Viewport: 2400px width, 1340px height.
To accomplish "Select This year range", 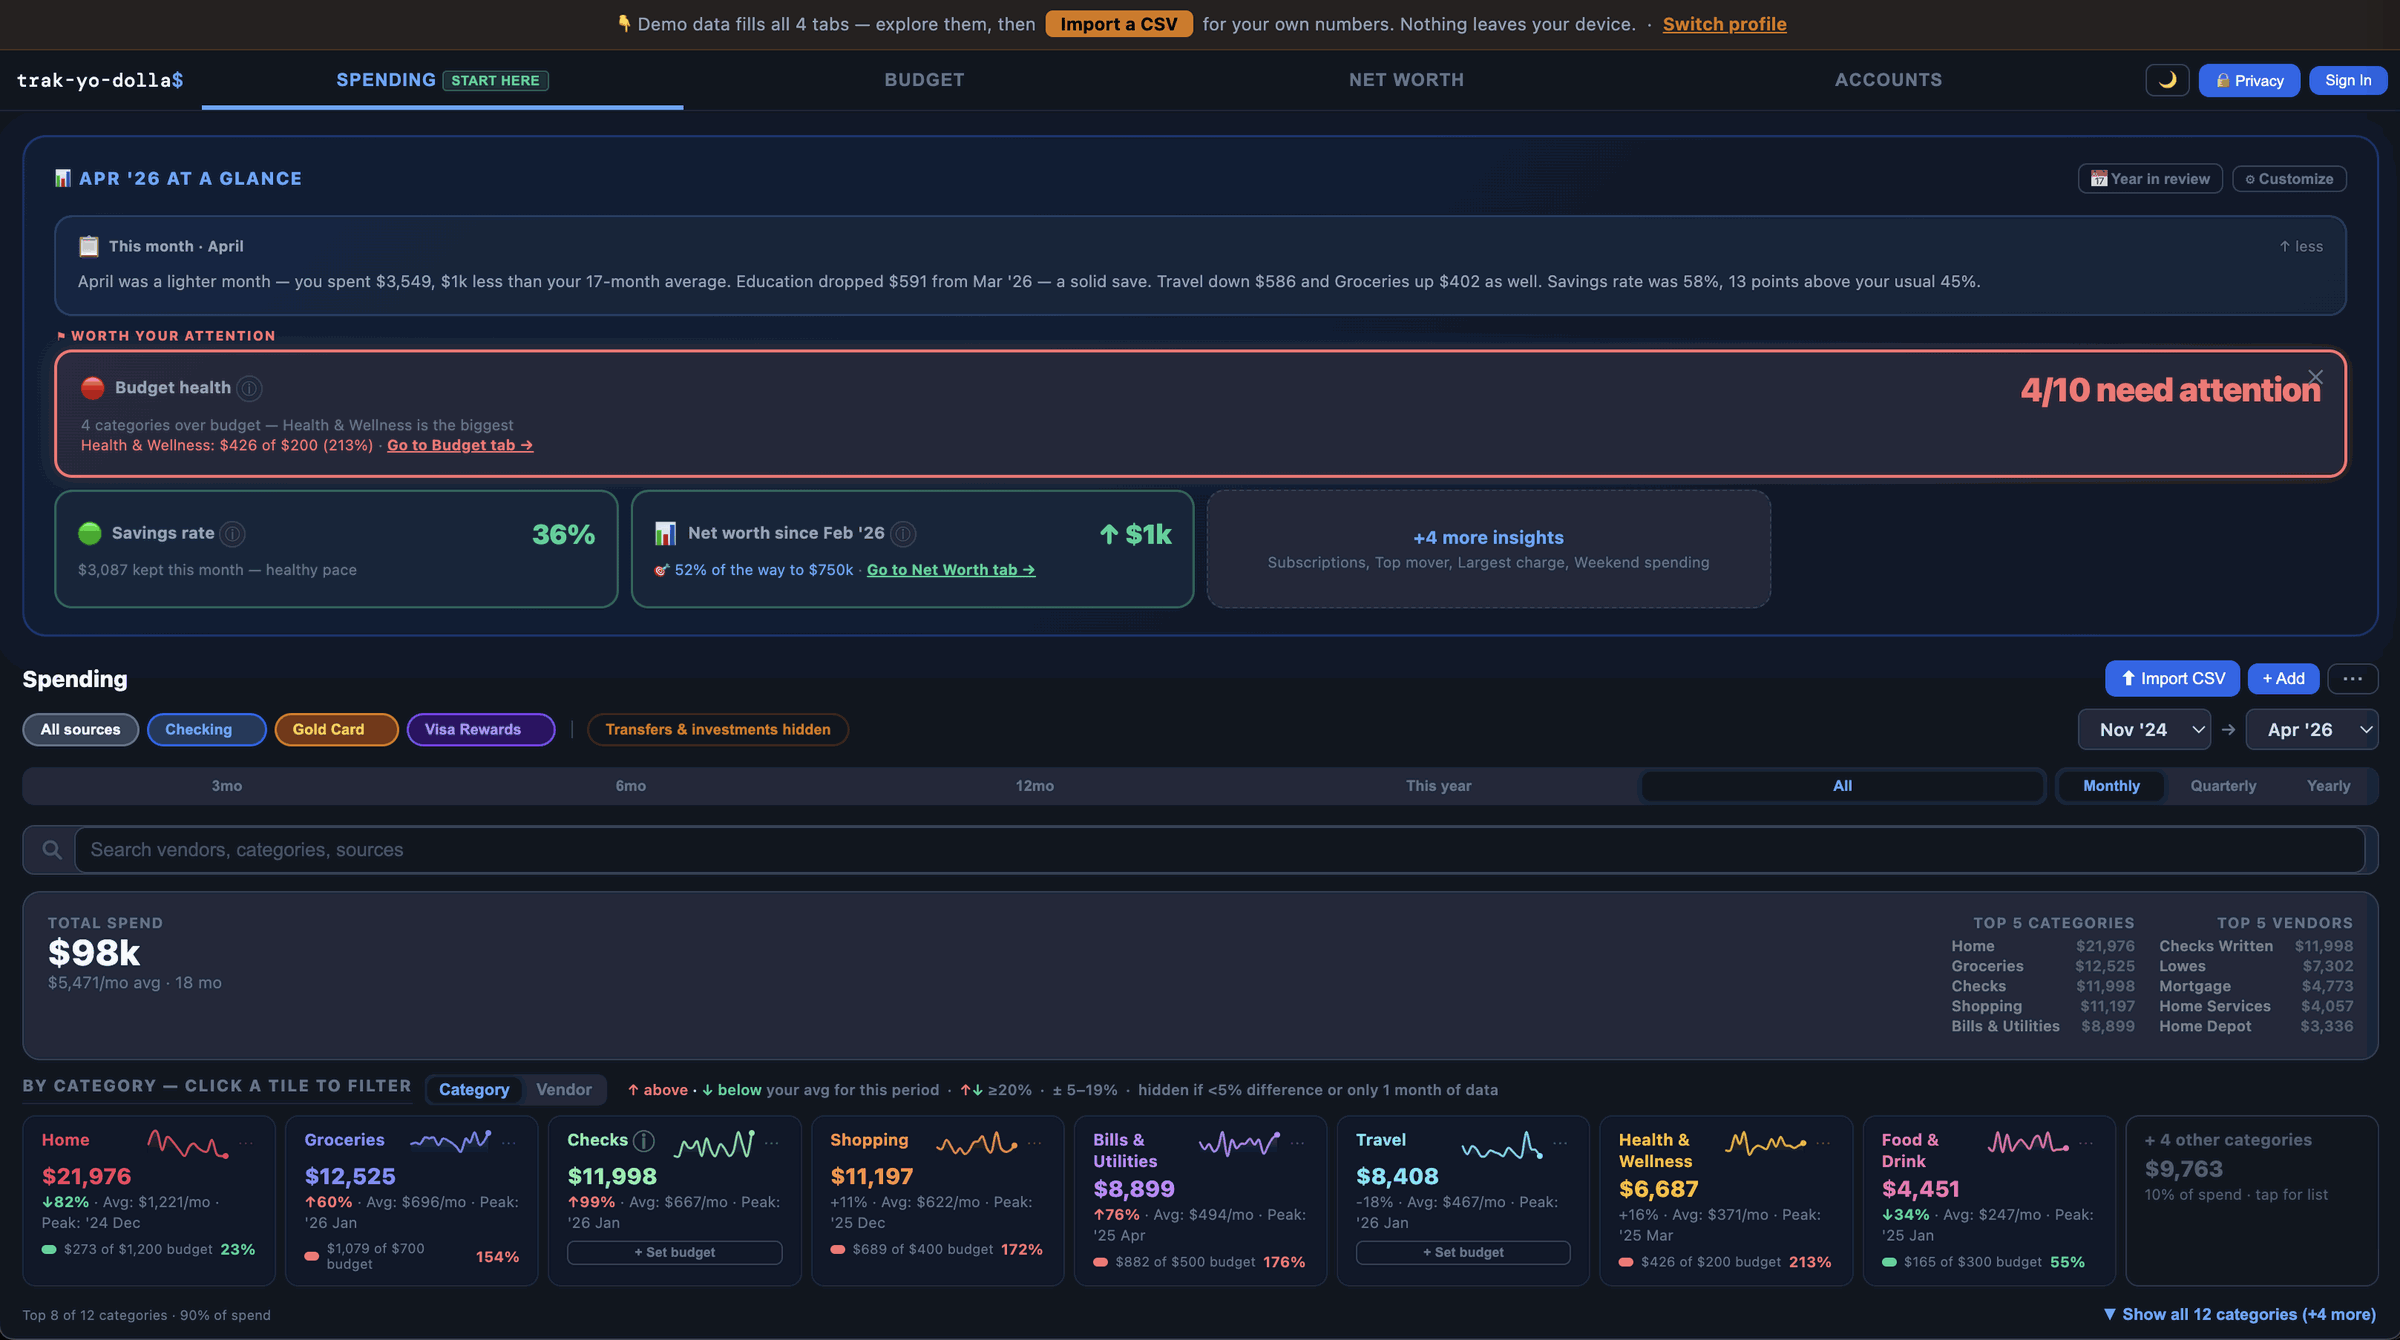I will point(1439,786).
